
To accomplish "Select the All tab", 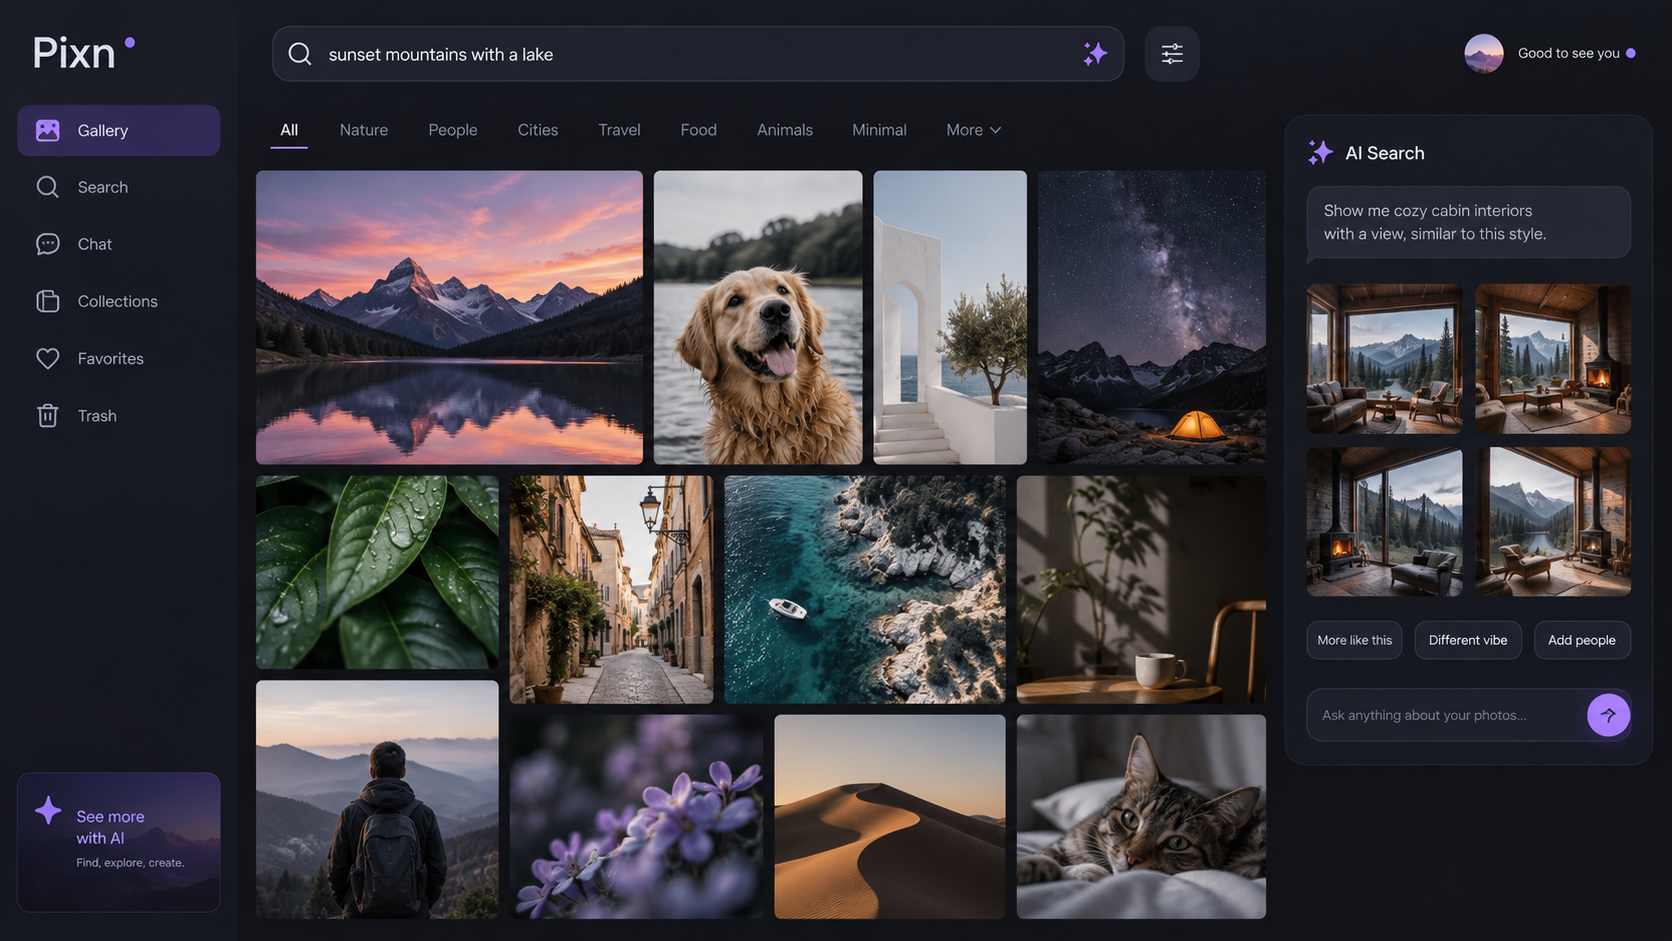I will (x=289, y=130).
